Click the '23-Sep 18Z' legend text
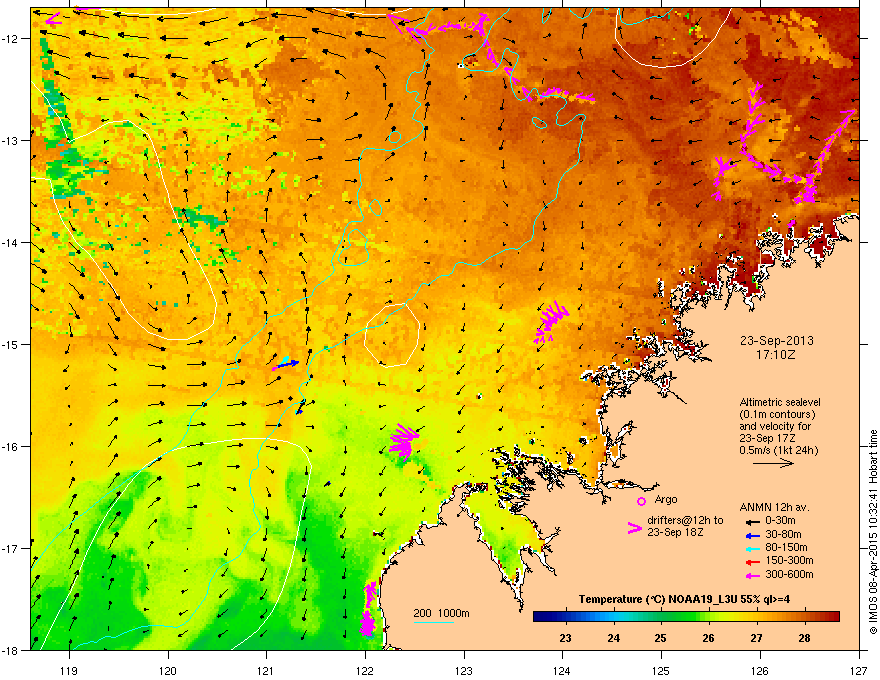880x680 pixels. coord(675,532)
